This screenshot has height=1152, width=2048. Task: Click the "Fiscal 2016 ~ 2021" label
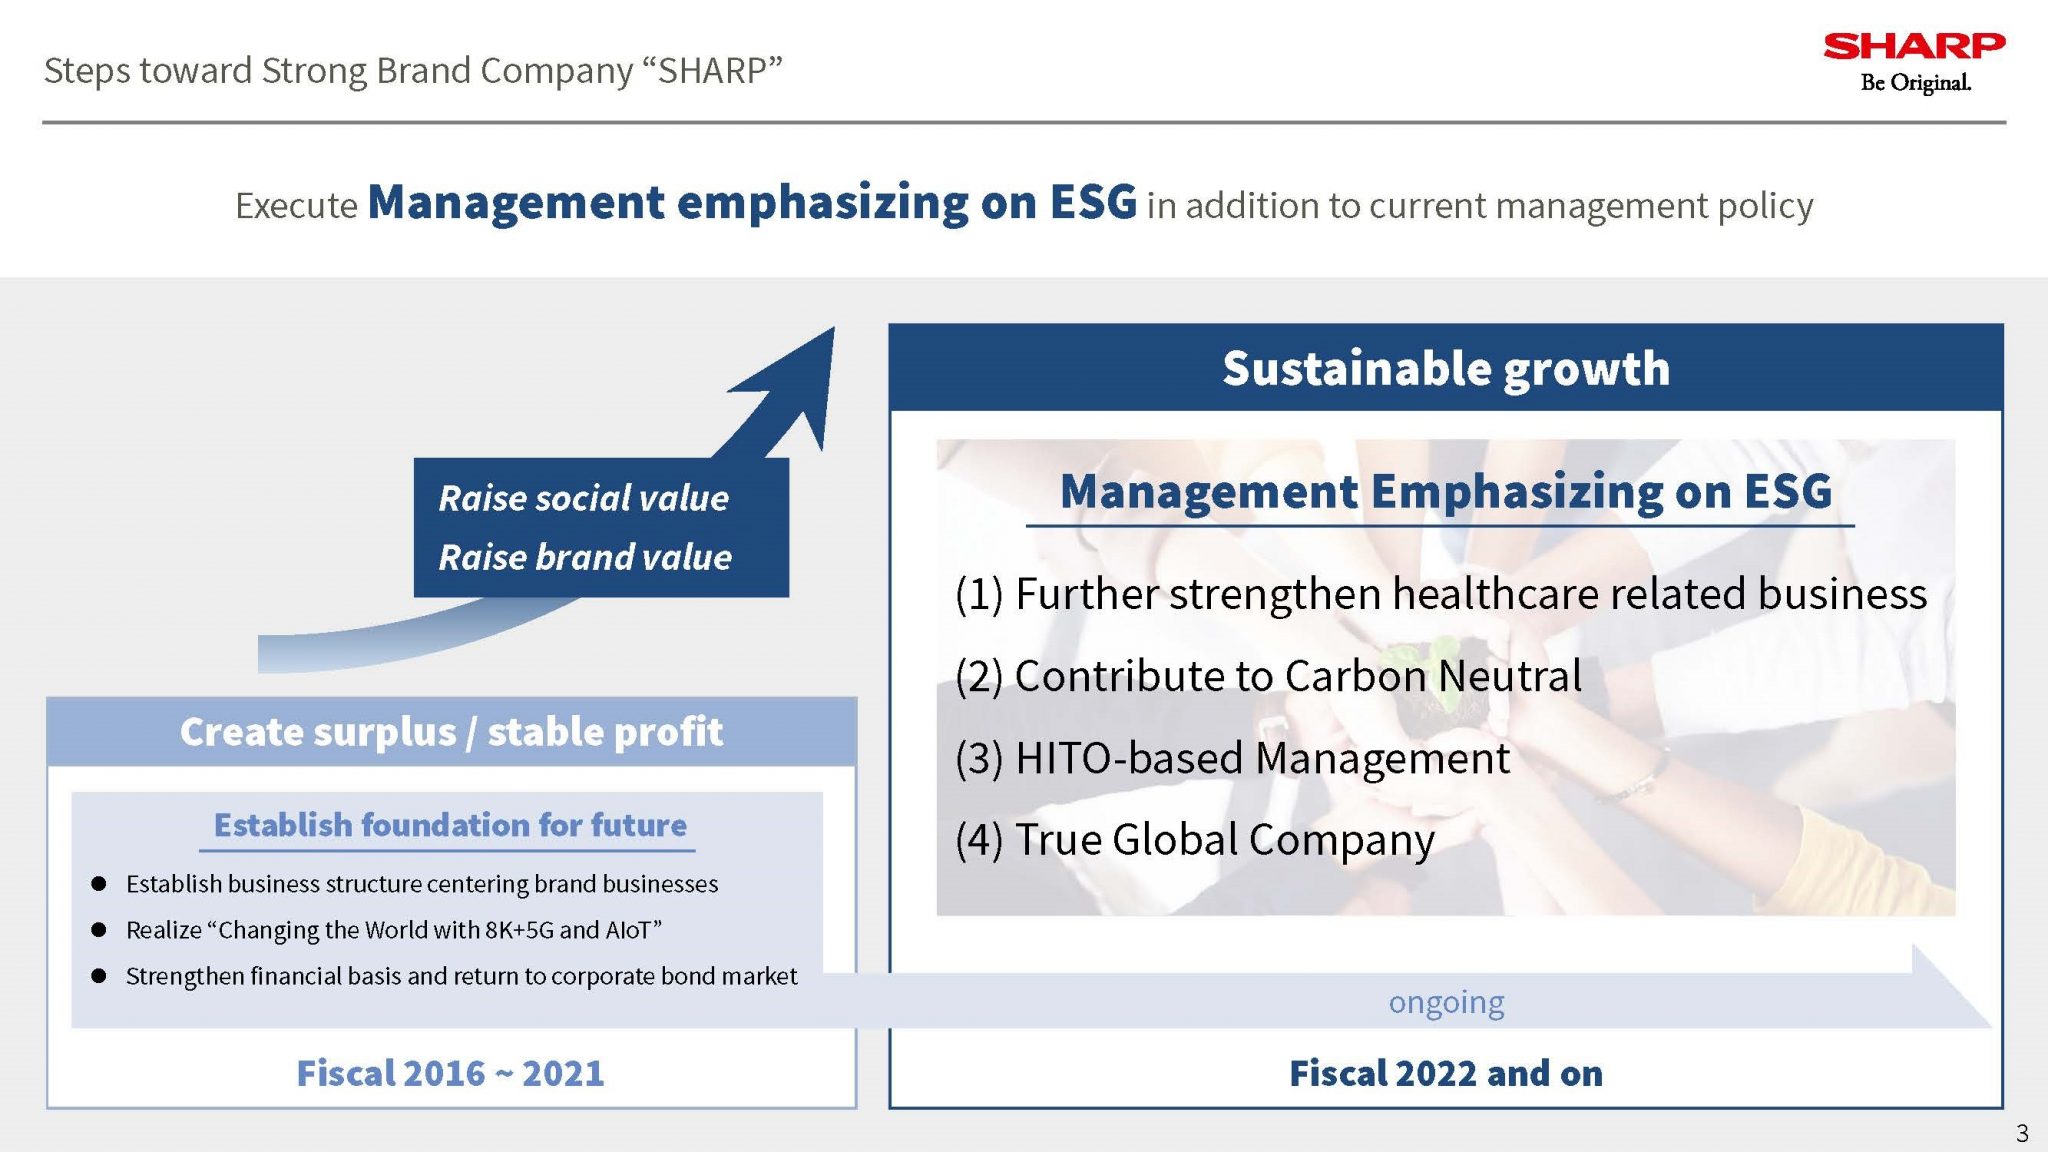coord(450,1073)
